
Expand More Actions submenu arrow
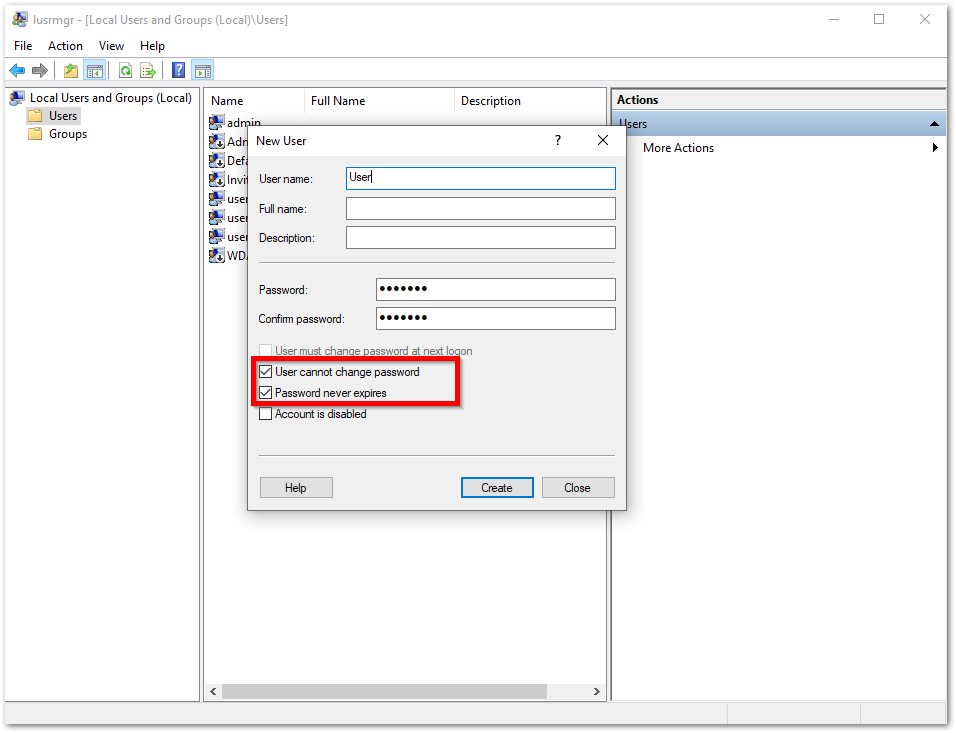(935, 148)
